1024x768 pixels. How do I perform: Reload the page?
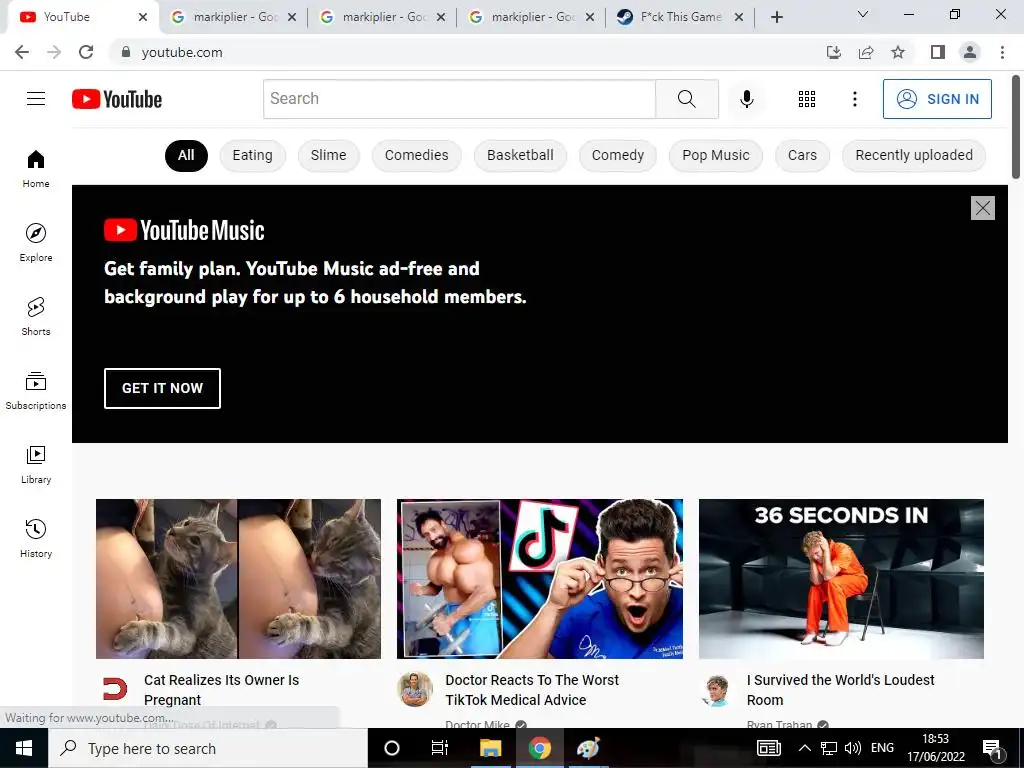pos(86,52)
